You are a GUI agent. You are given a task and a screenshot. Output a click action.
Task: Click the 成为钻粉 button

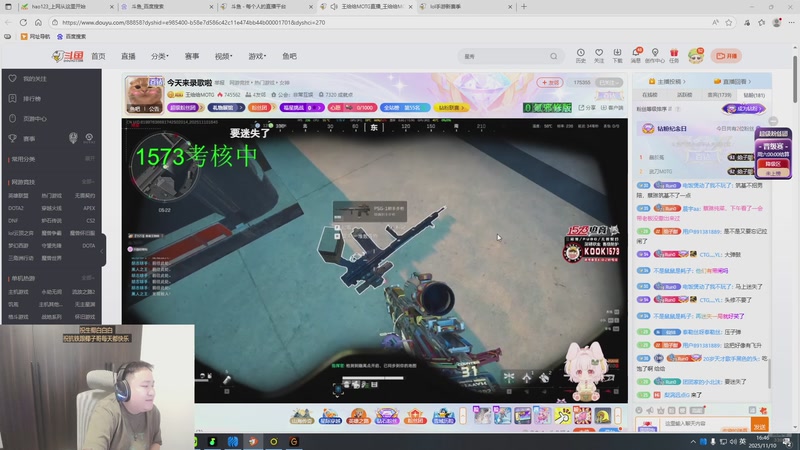coord(744,109)
